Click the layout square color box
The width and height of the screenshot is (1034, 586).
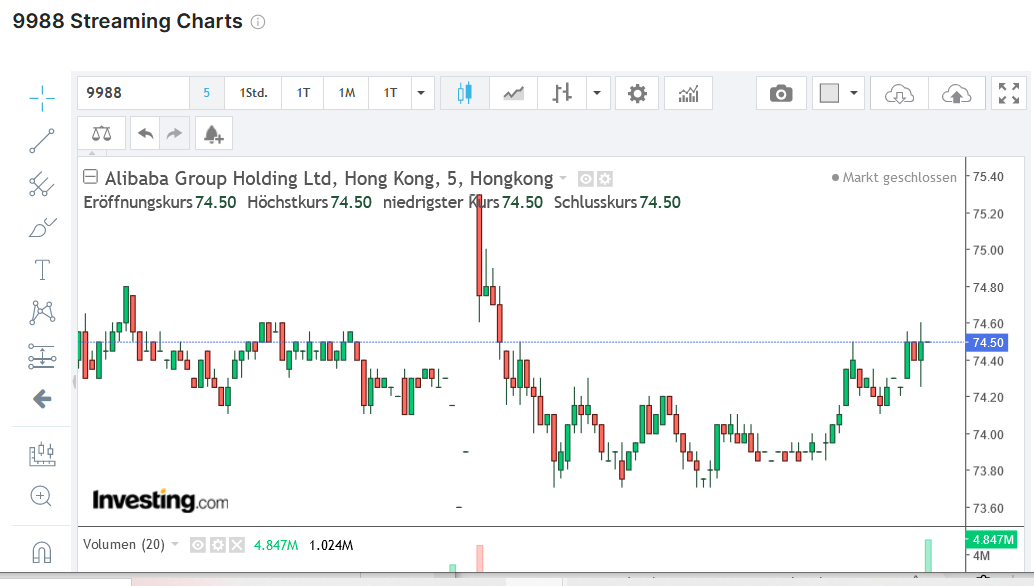tap(829, 93)
